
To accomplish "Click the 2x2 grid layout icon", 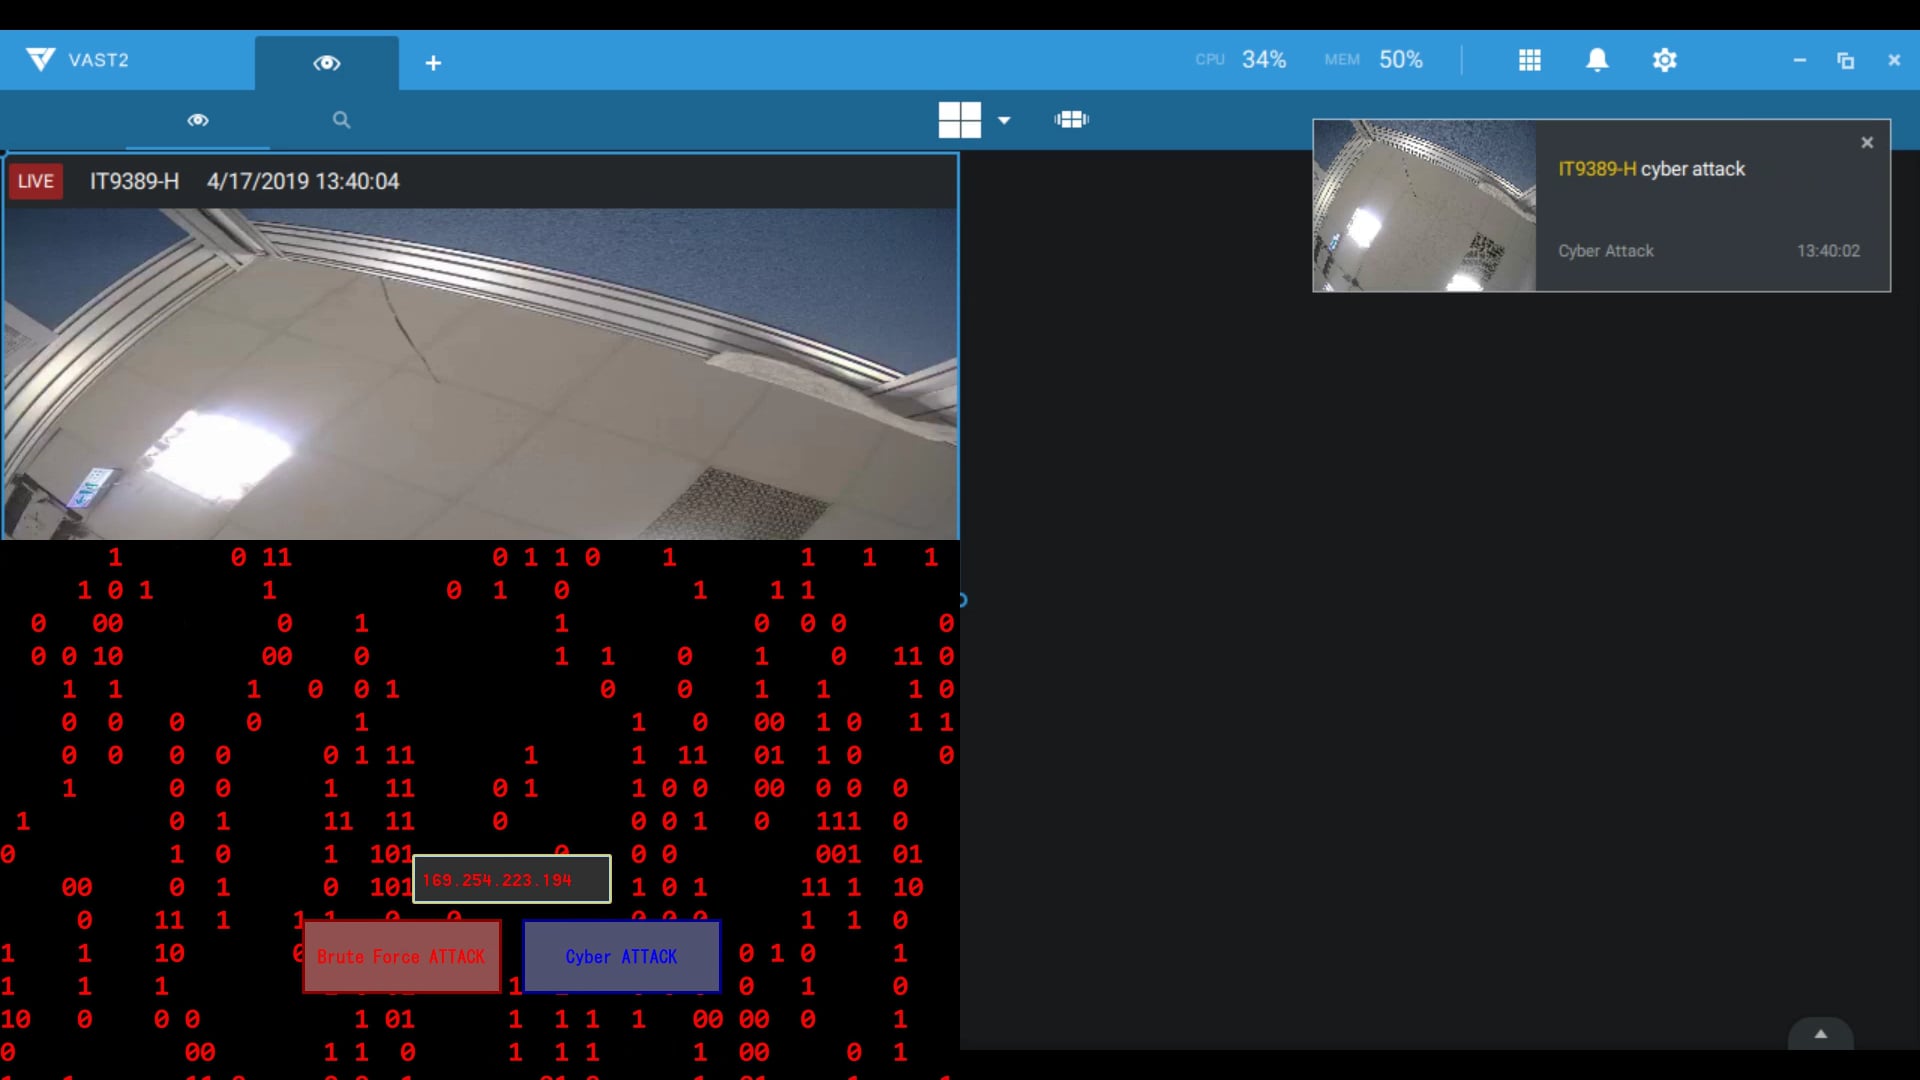I will (x=958, y=119).
